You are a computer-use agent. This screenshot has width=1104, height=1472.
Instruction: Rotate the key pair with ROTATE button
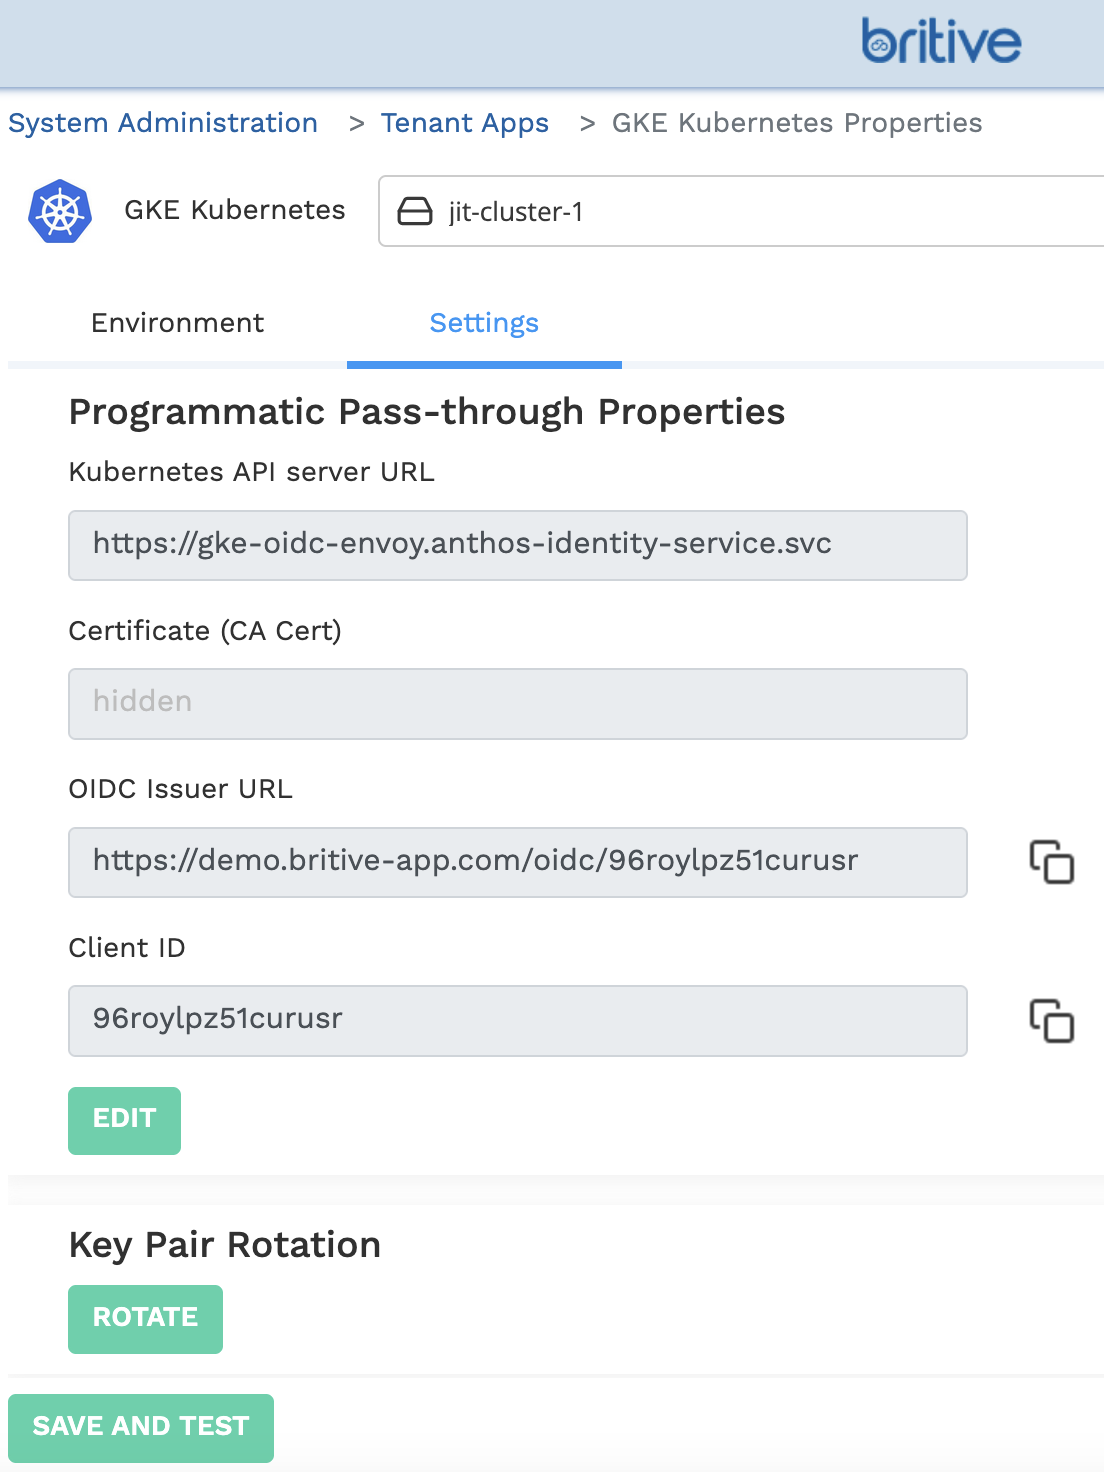pyautogui.click(x=145, y=1318)
